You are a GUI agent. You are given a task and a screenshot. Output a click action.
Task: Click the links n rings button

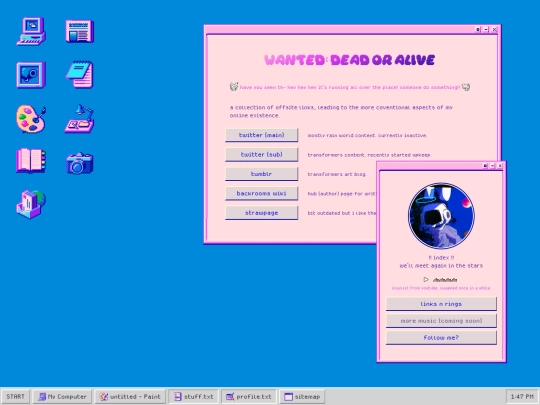(441, 304)
